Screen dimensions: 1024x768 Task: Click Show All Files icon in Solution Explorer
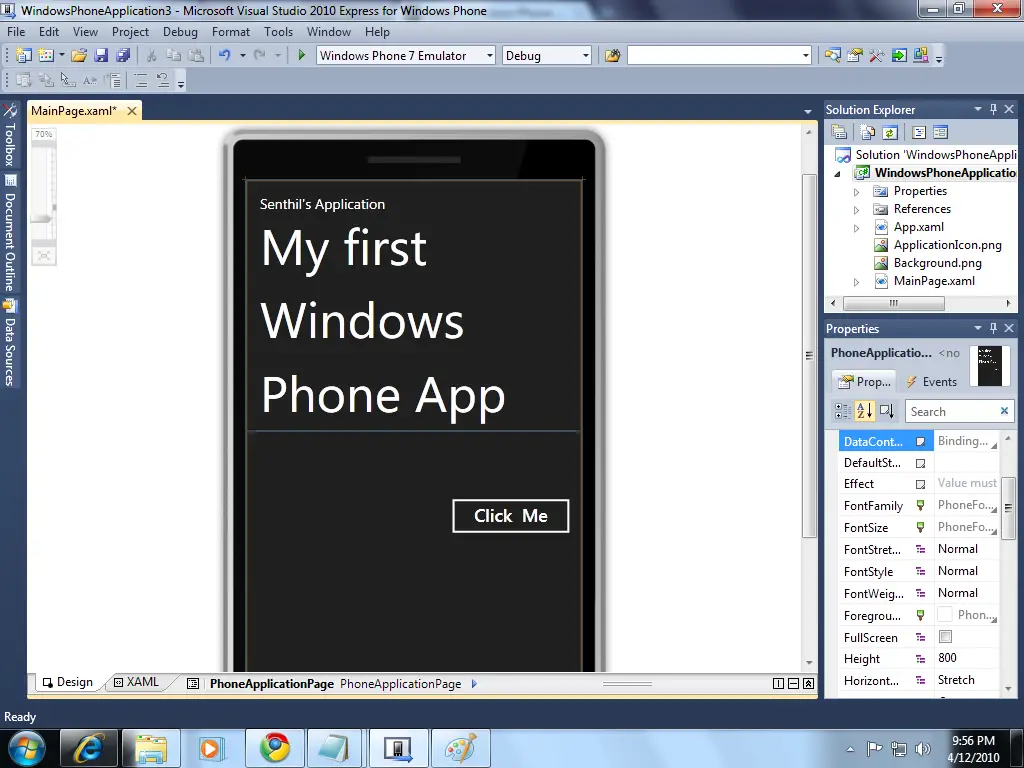pyautogui.click(x=867, y=133)
